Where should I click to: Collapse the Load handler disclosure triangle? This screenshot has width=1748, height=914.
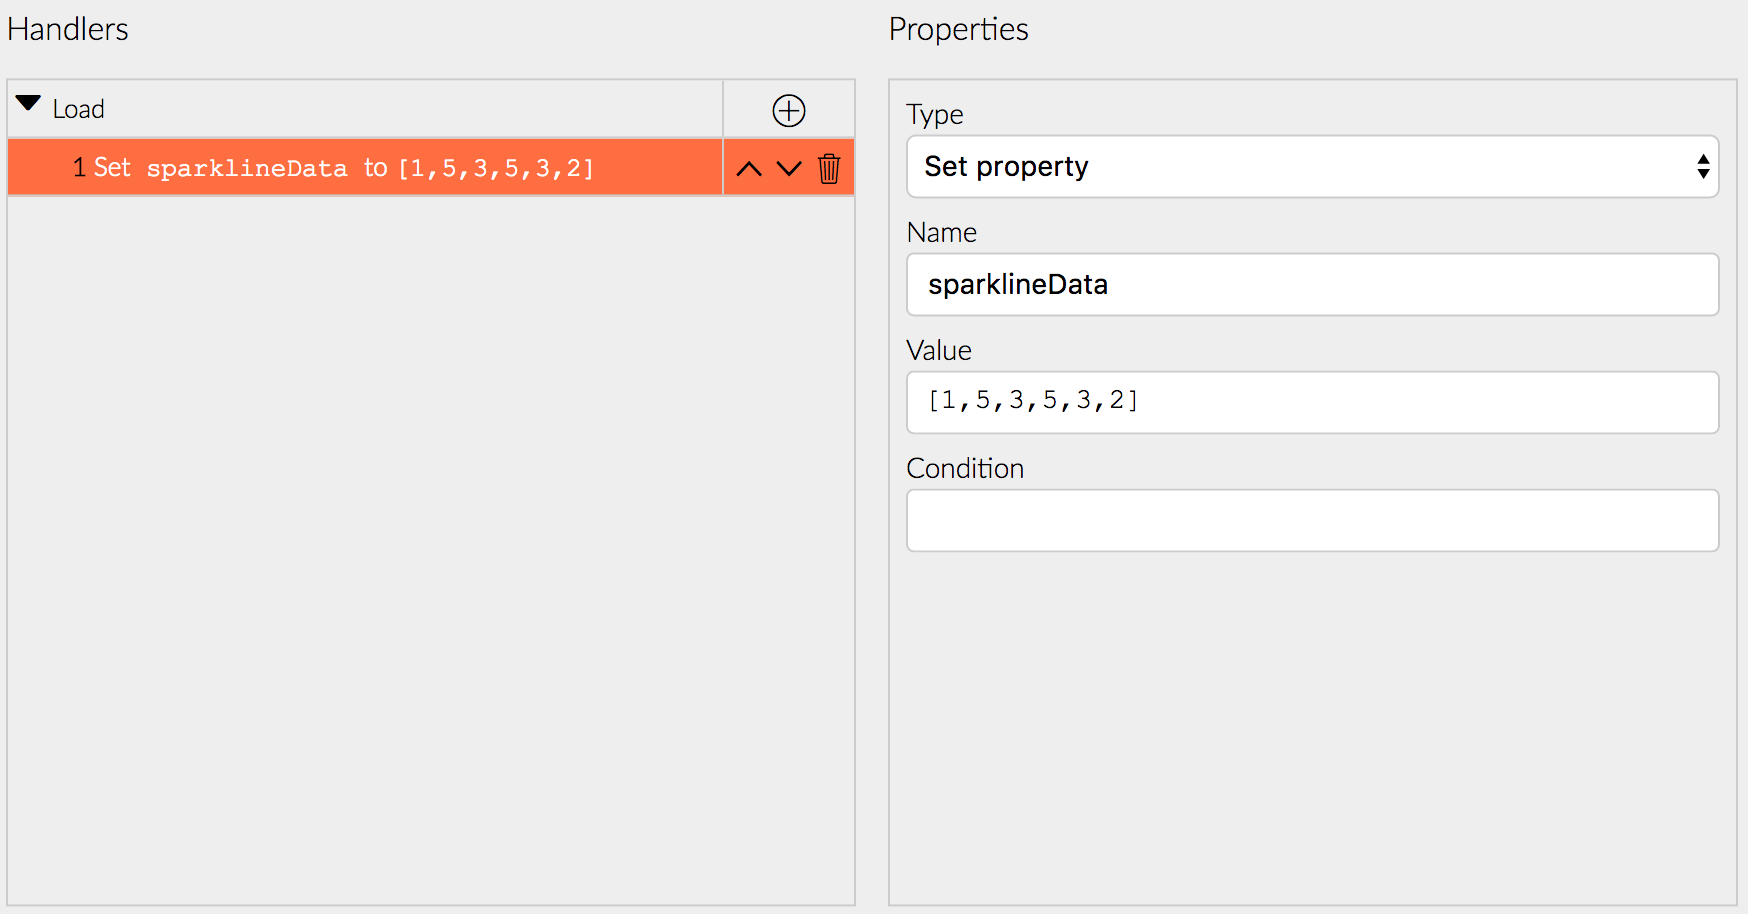[x=28, y=103]
